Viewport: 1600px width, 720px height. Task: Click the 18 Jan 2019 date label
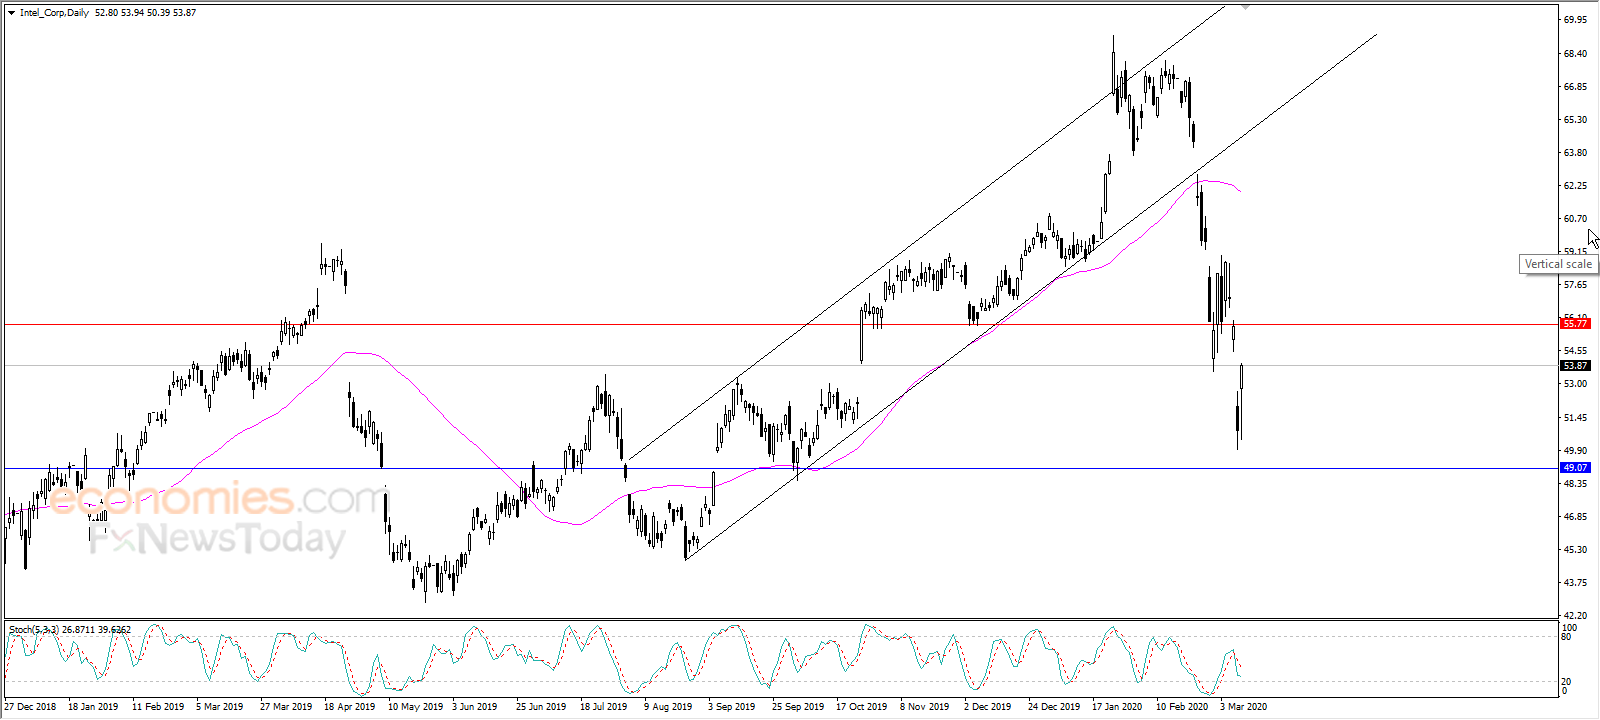(93, 707)
